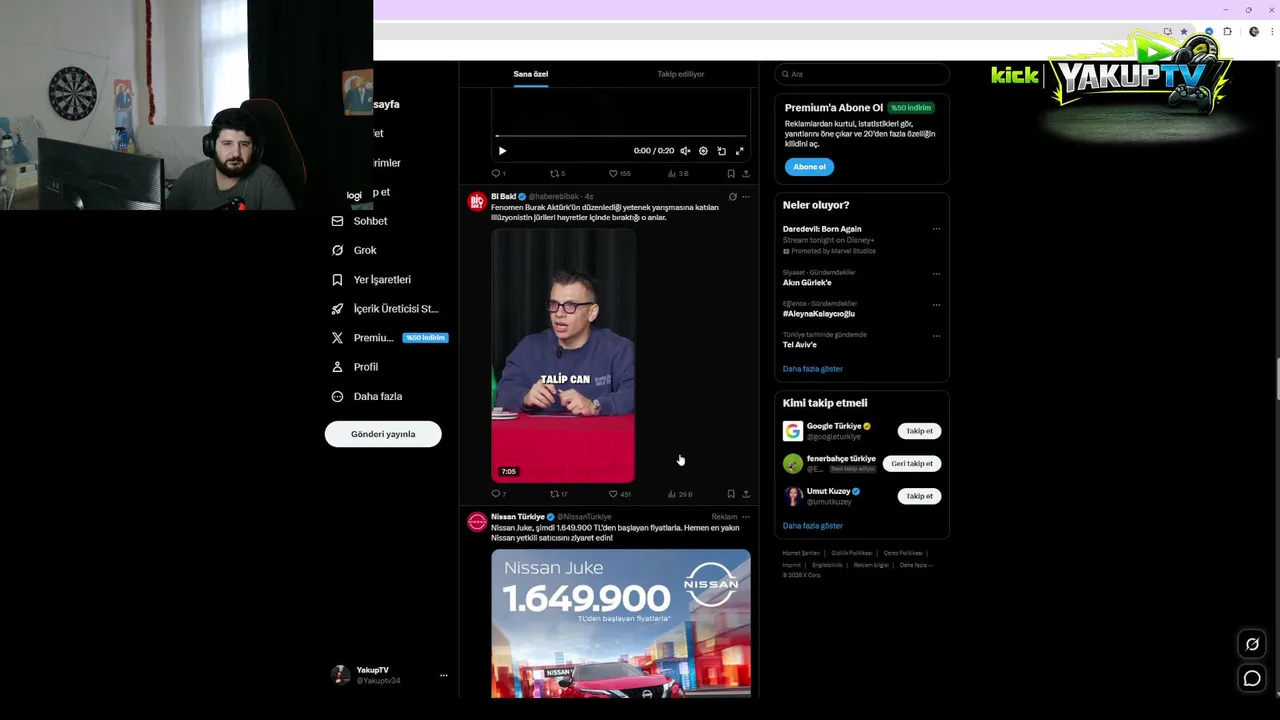This screenshot has width=1280, height=720.
Task: Click Abone ol premium button
Action: point(809,167)
